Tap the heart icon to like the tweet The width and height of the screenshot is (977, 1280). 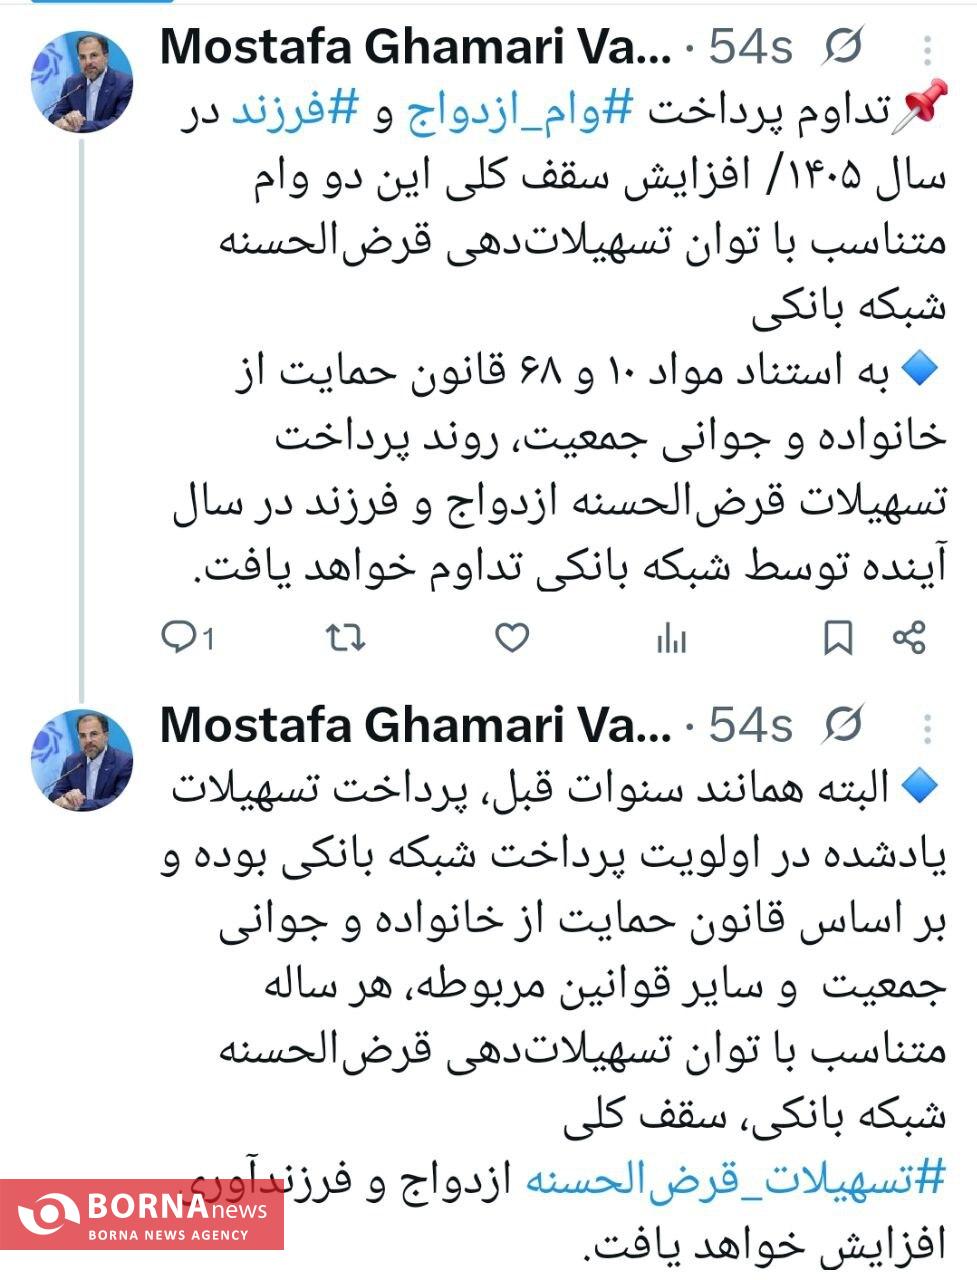point(512,634)
